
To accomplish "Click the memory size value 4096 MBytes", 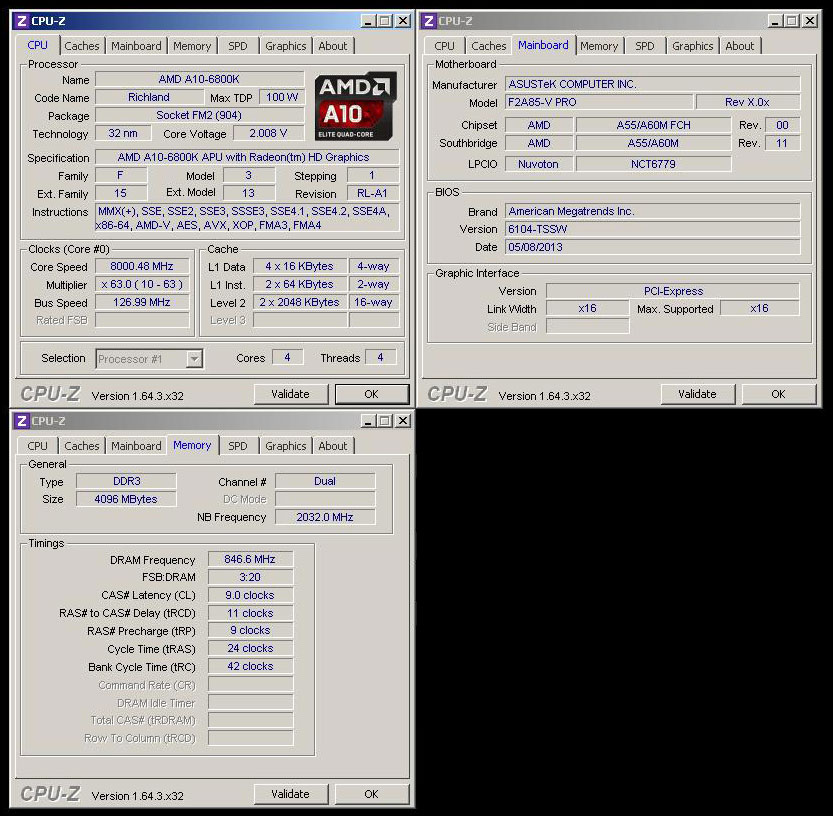I will point(126,500).
